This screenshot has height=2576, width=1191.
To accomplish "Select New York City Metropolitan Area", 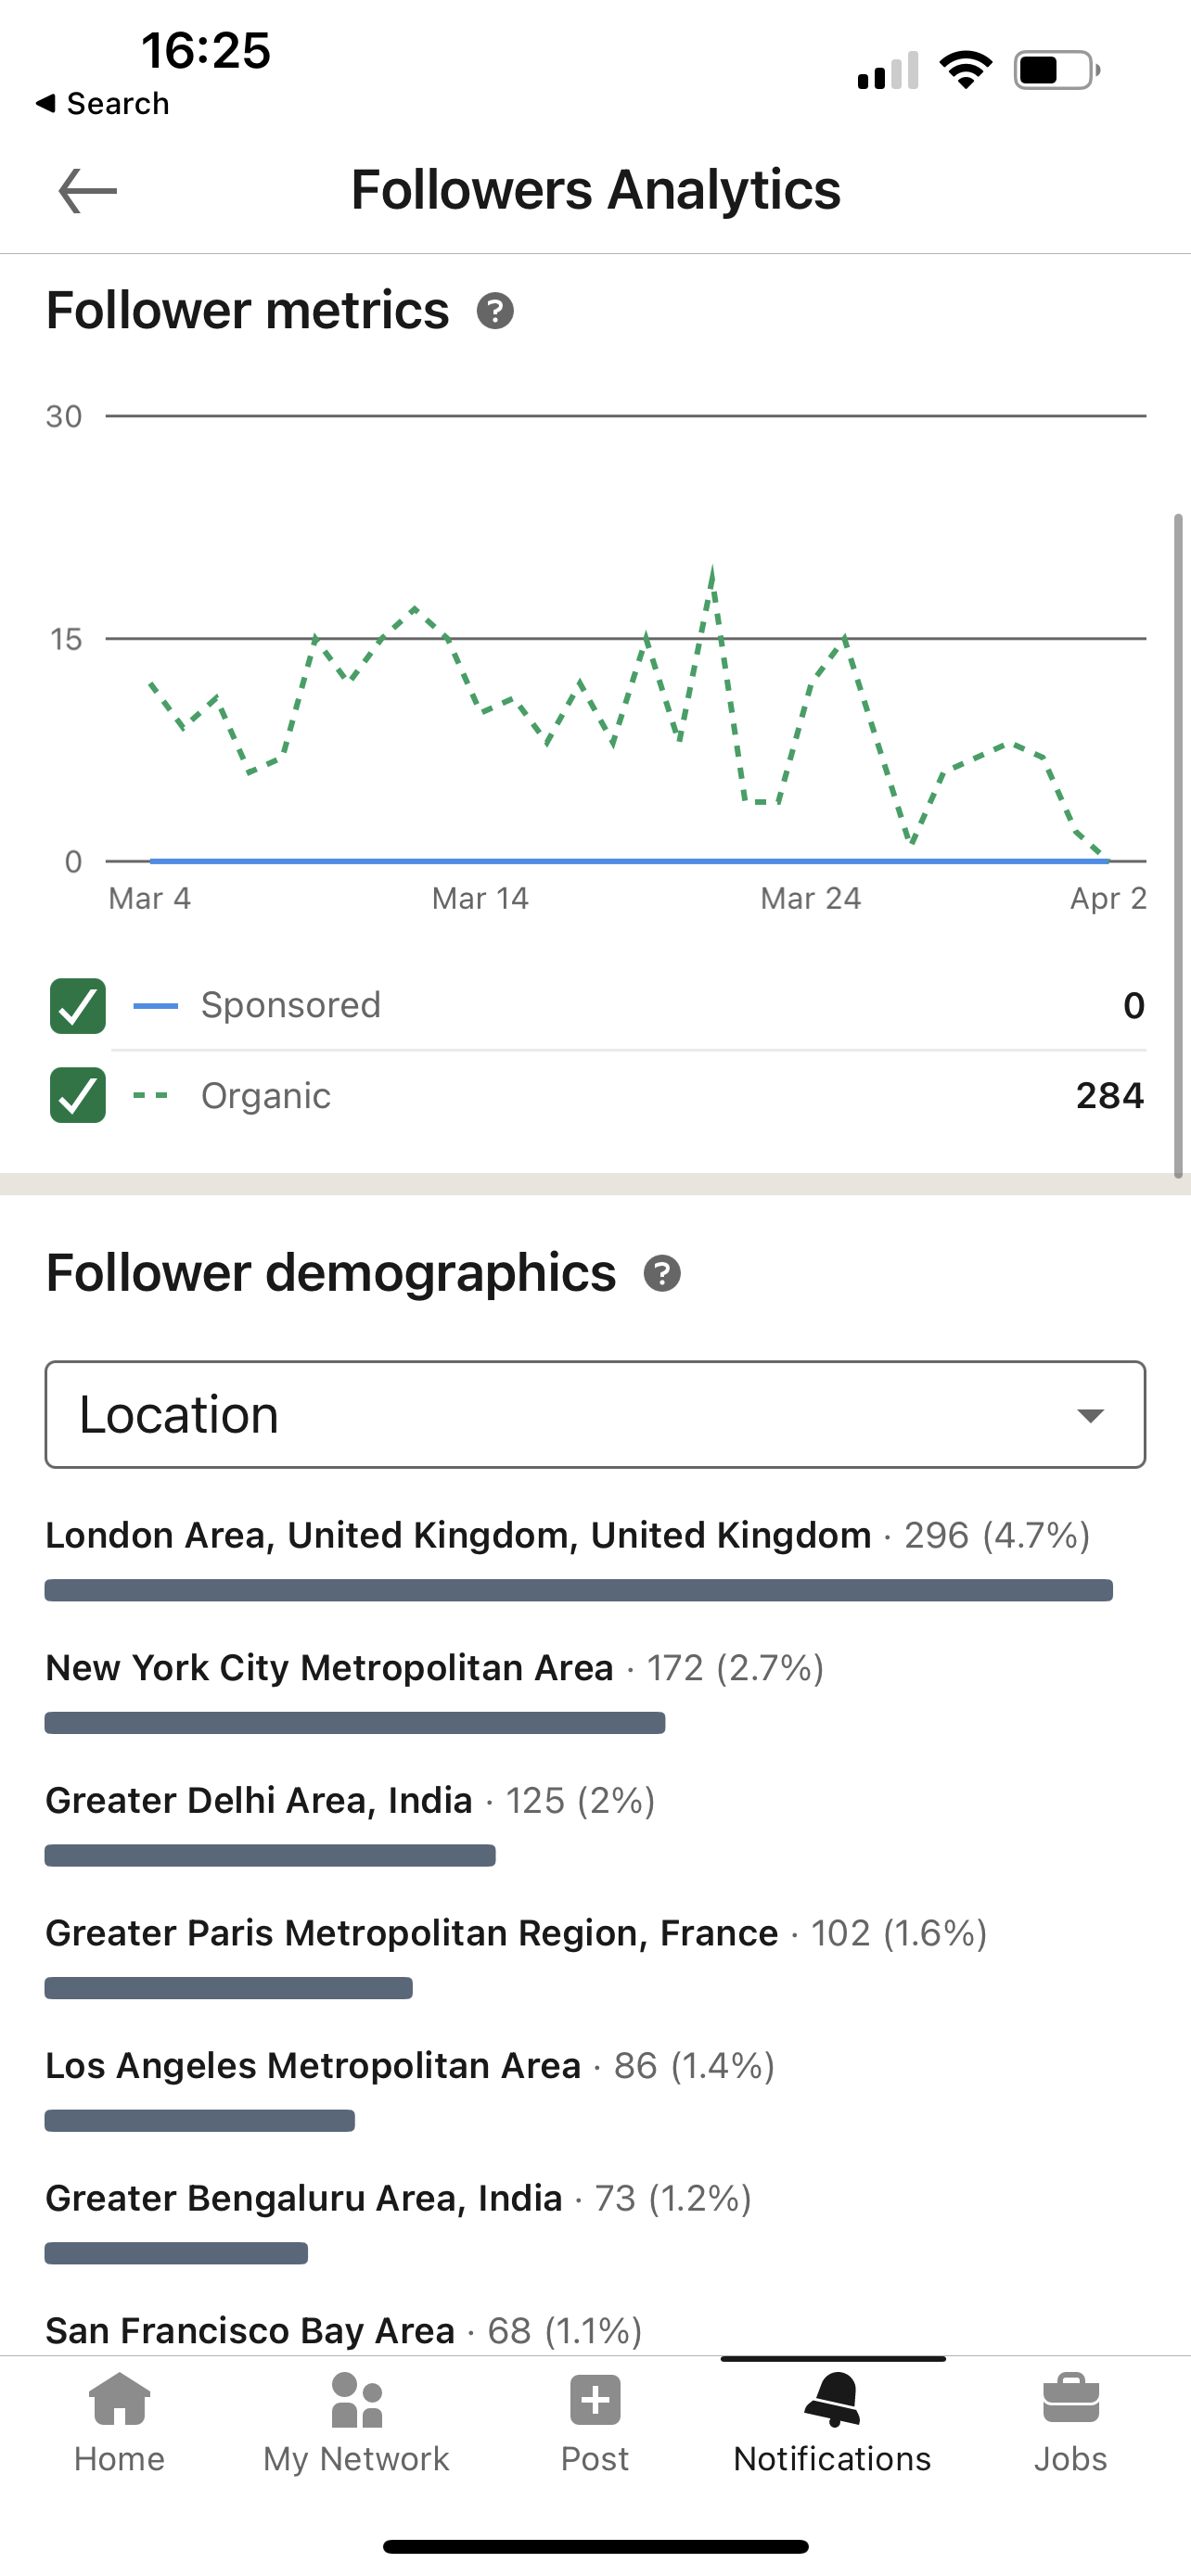I will pos(330,1668).
